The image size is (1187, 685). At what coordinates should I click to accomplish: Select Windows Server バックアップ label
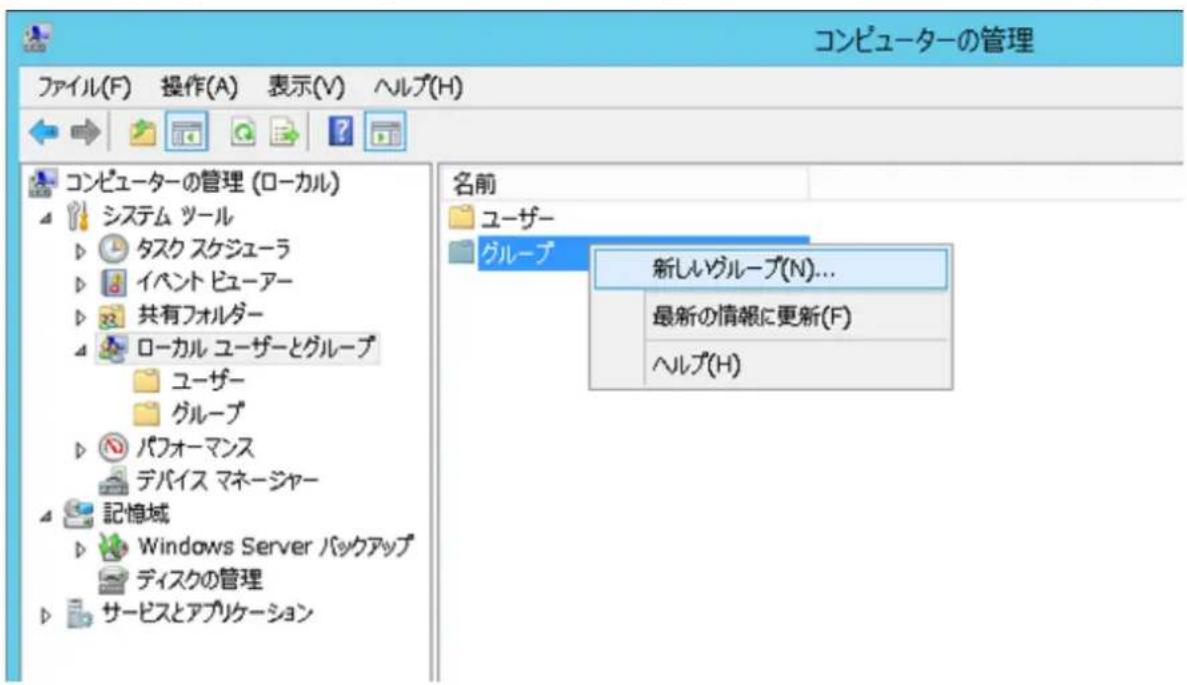click(276, 547)
